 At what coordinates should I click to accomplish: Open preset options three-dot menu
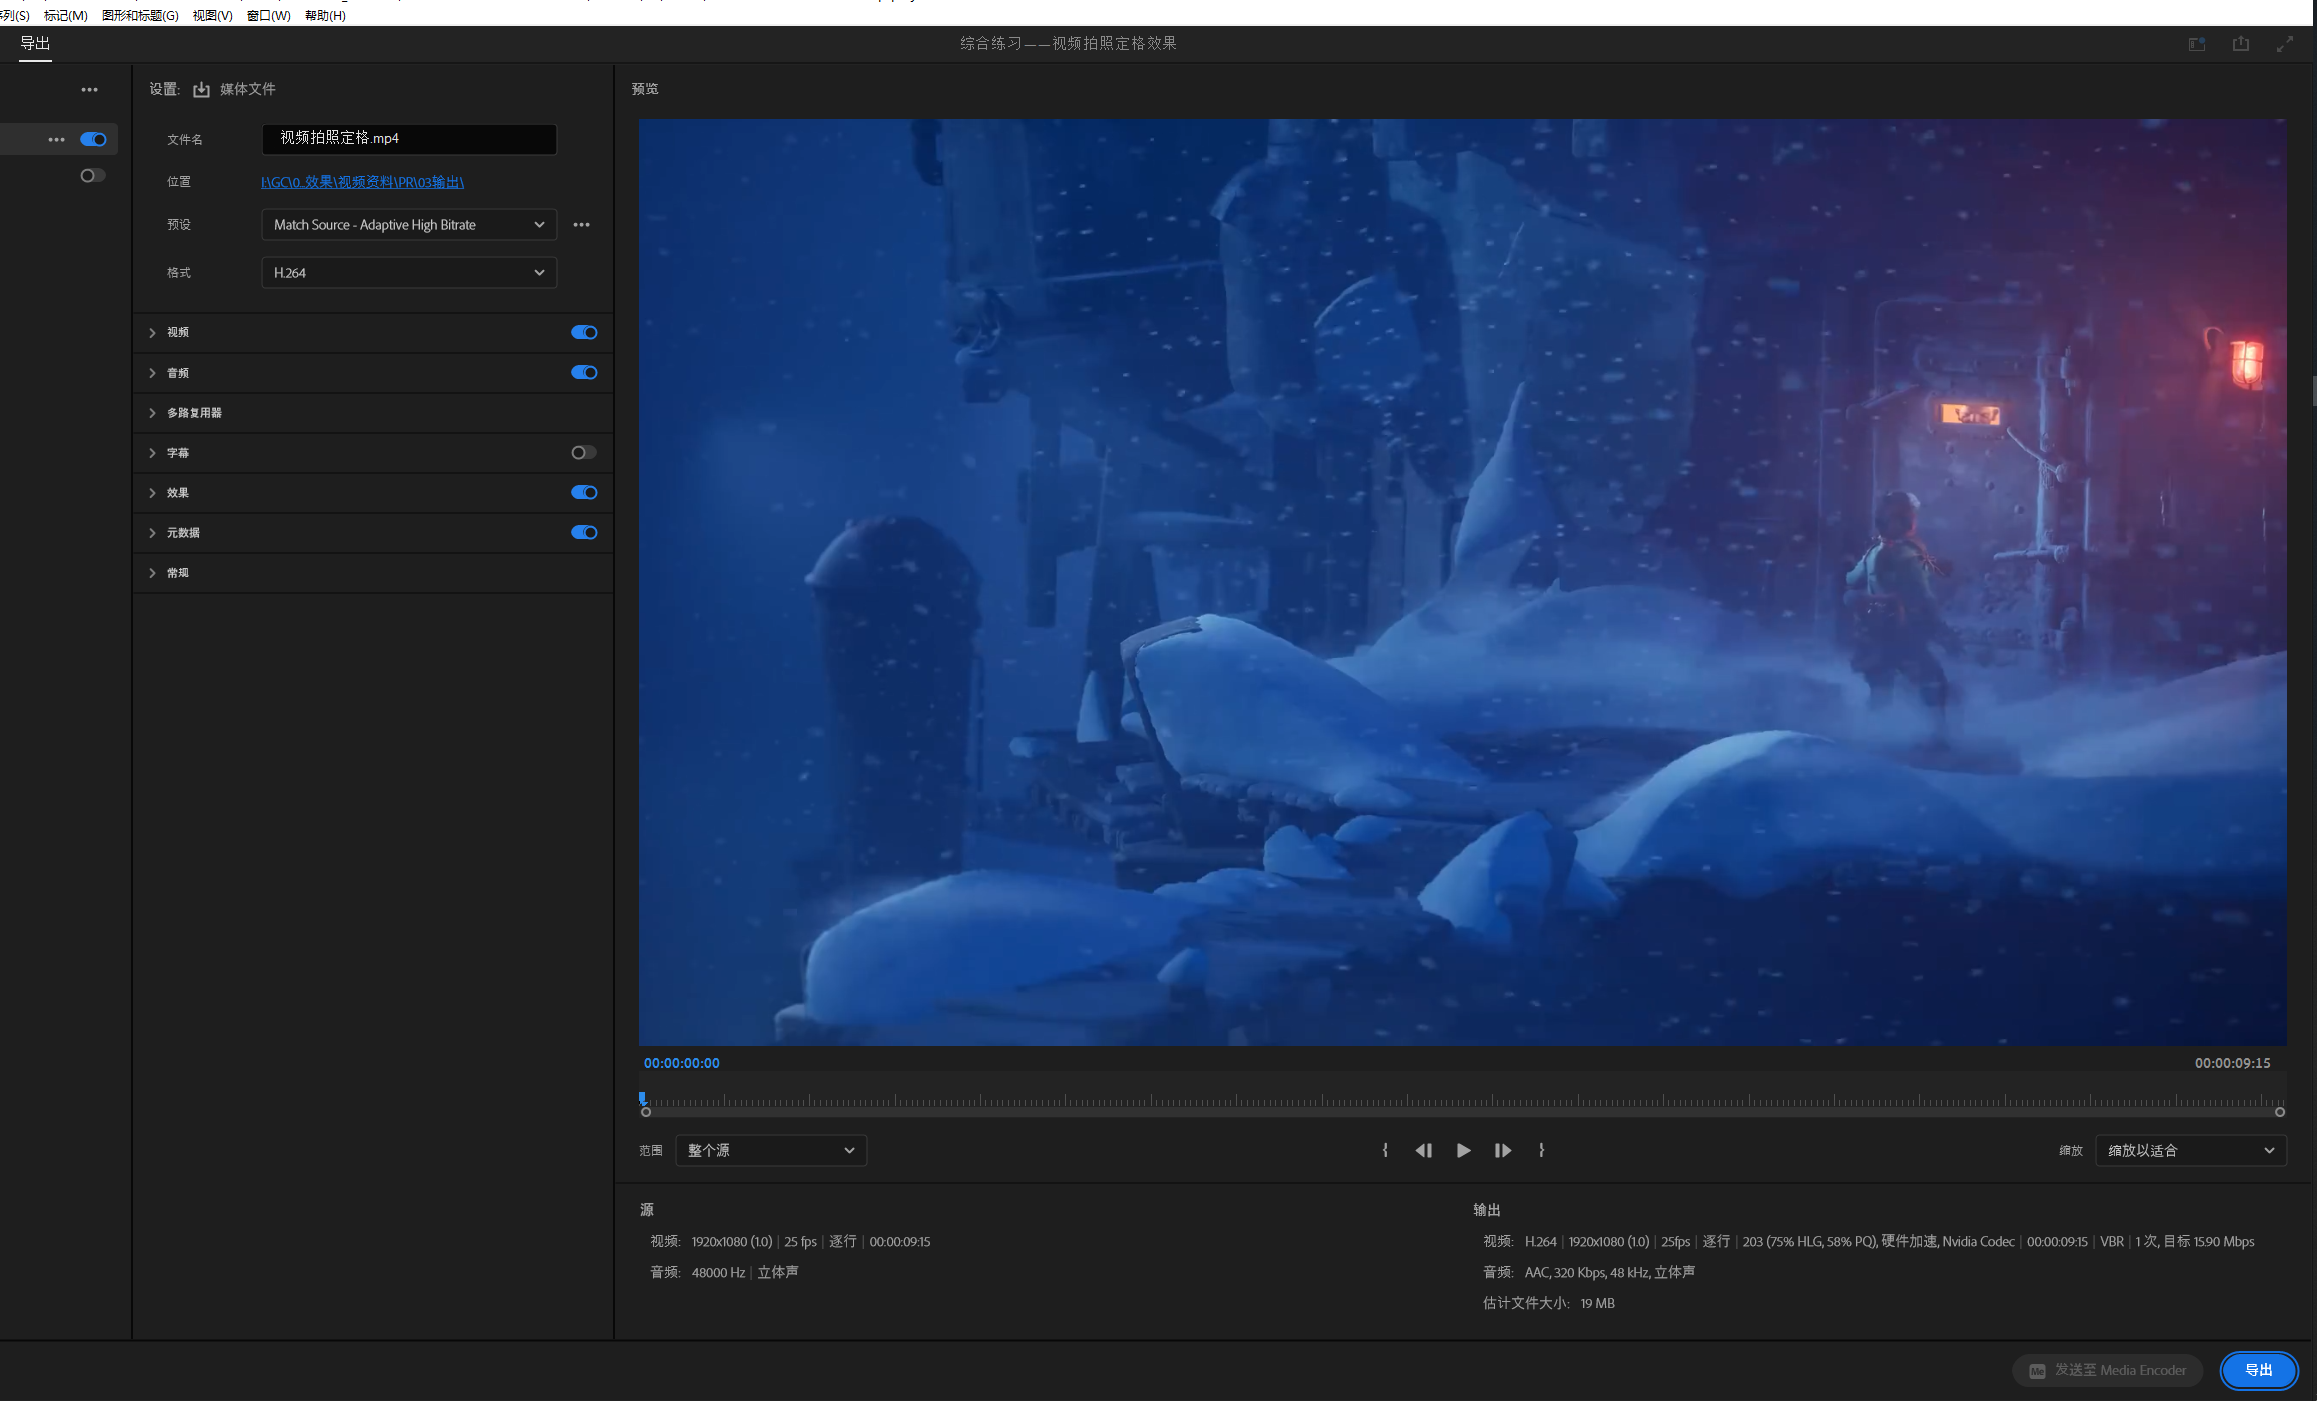(581, 225)
